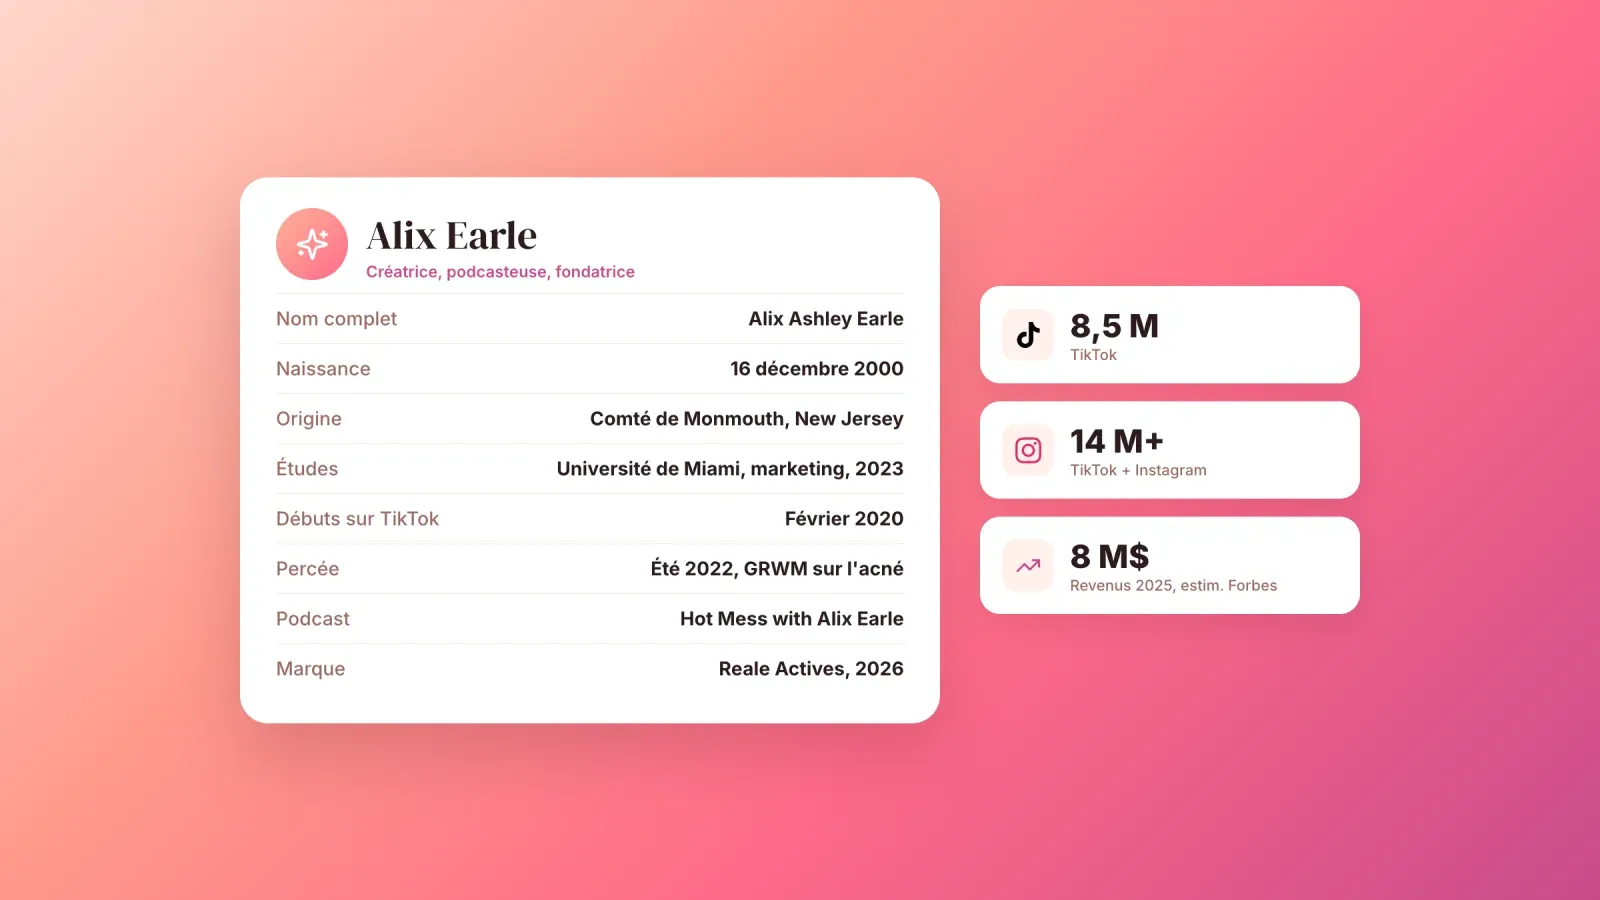Screen dimensions: 1600x900
Task: Select 'Été 2022, GRWM sur l'acné'
Action: click(x=777, y=568)
